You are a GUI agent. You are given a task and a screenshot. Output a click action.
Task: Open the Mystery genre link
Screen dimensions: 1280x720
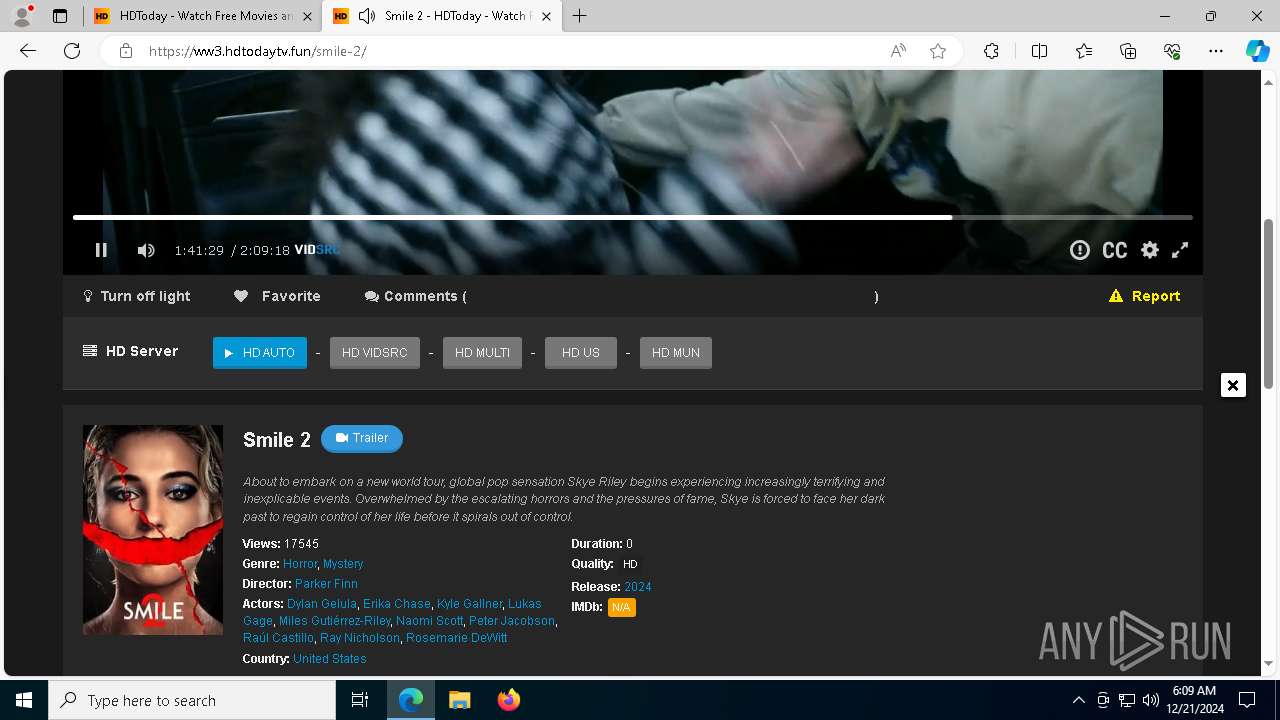[343, 564]
